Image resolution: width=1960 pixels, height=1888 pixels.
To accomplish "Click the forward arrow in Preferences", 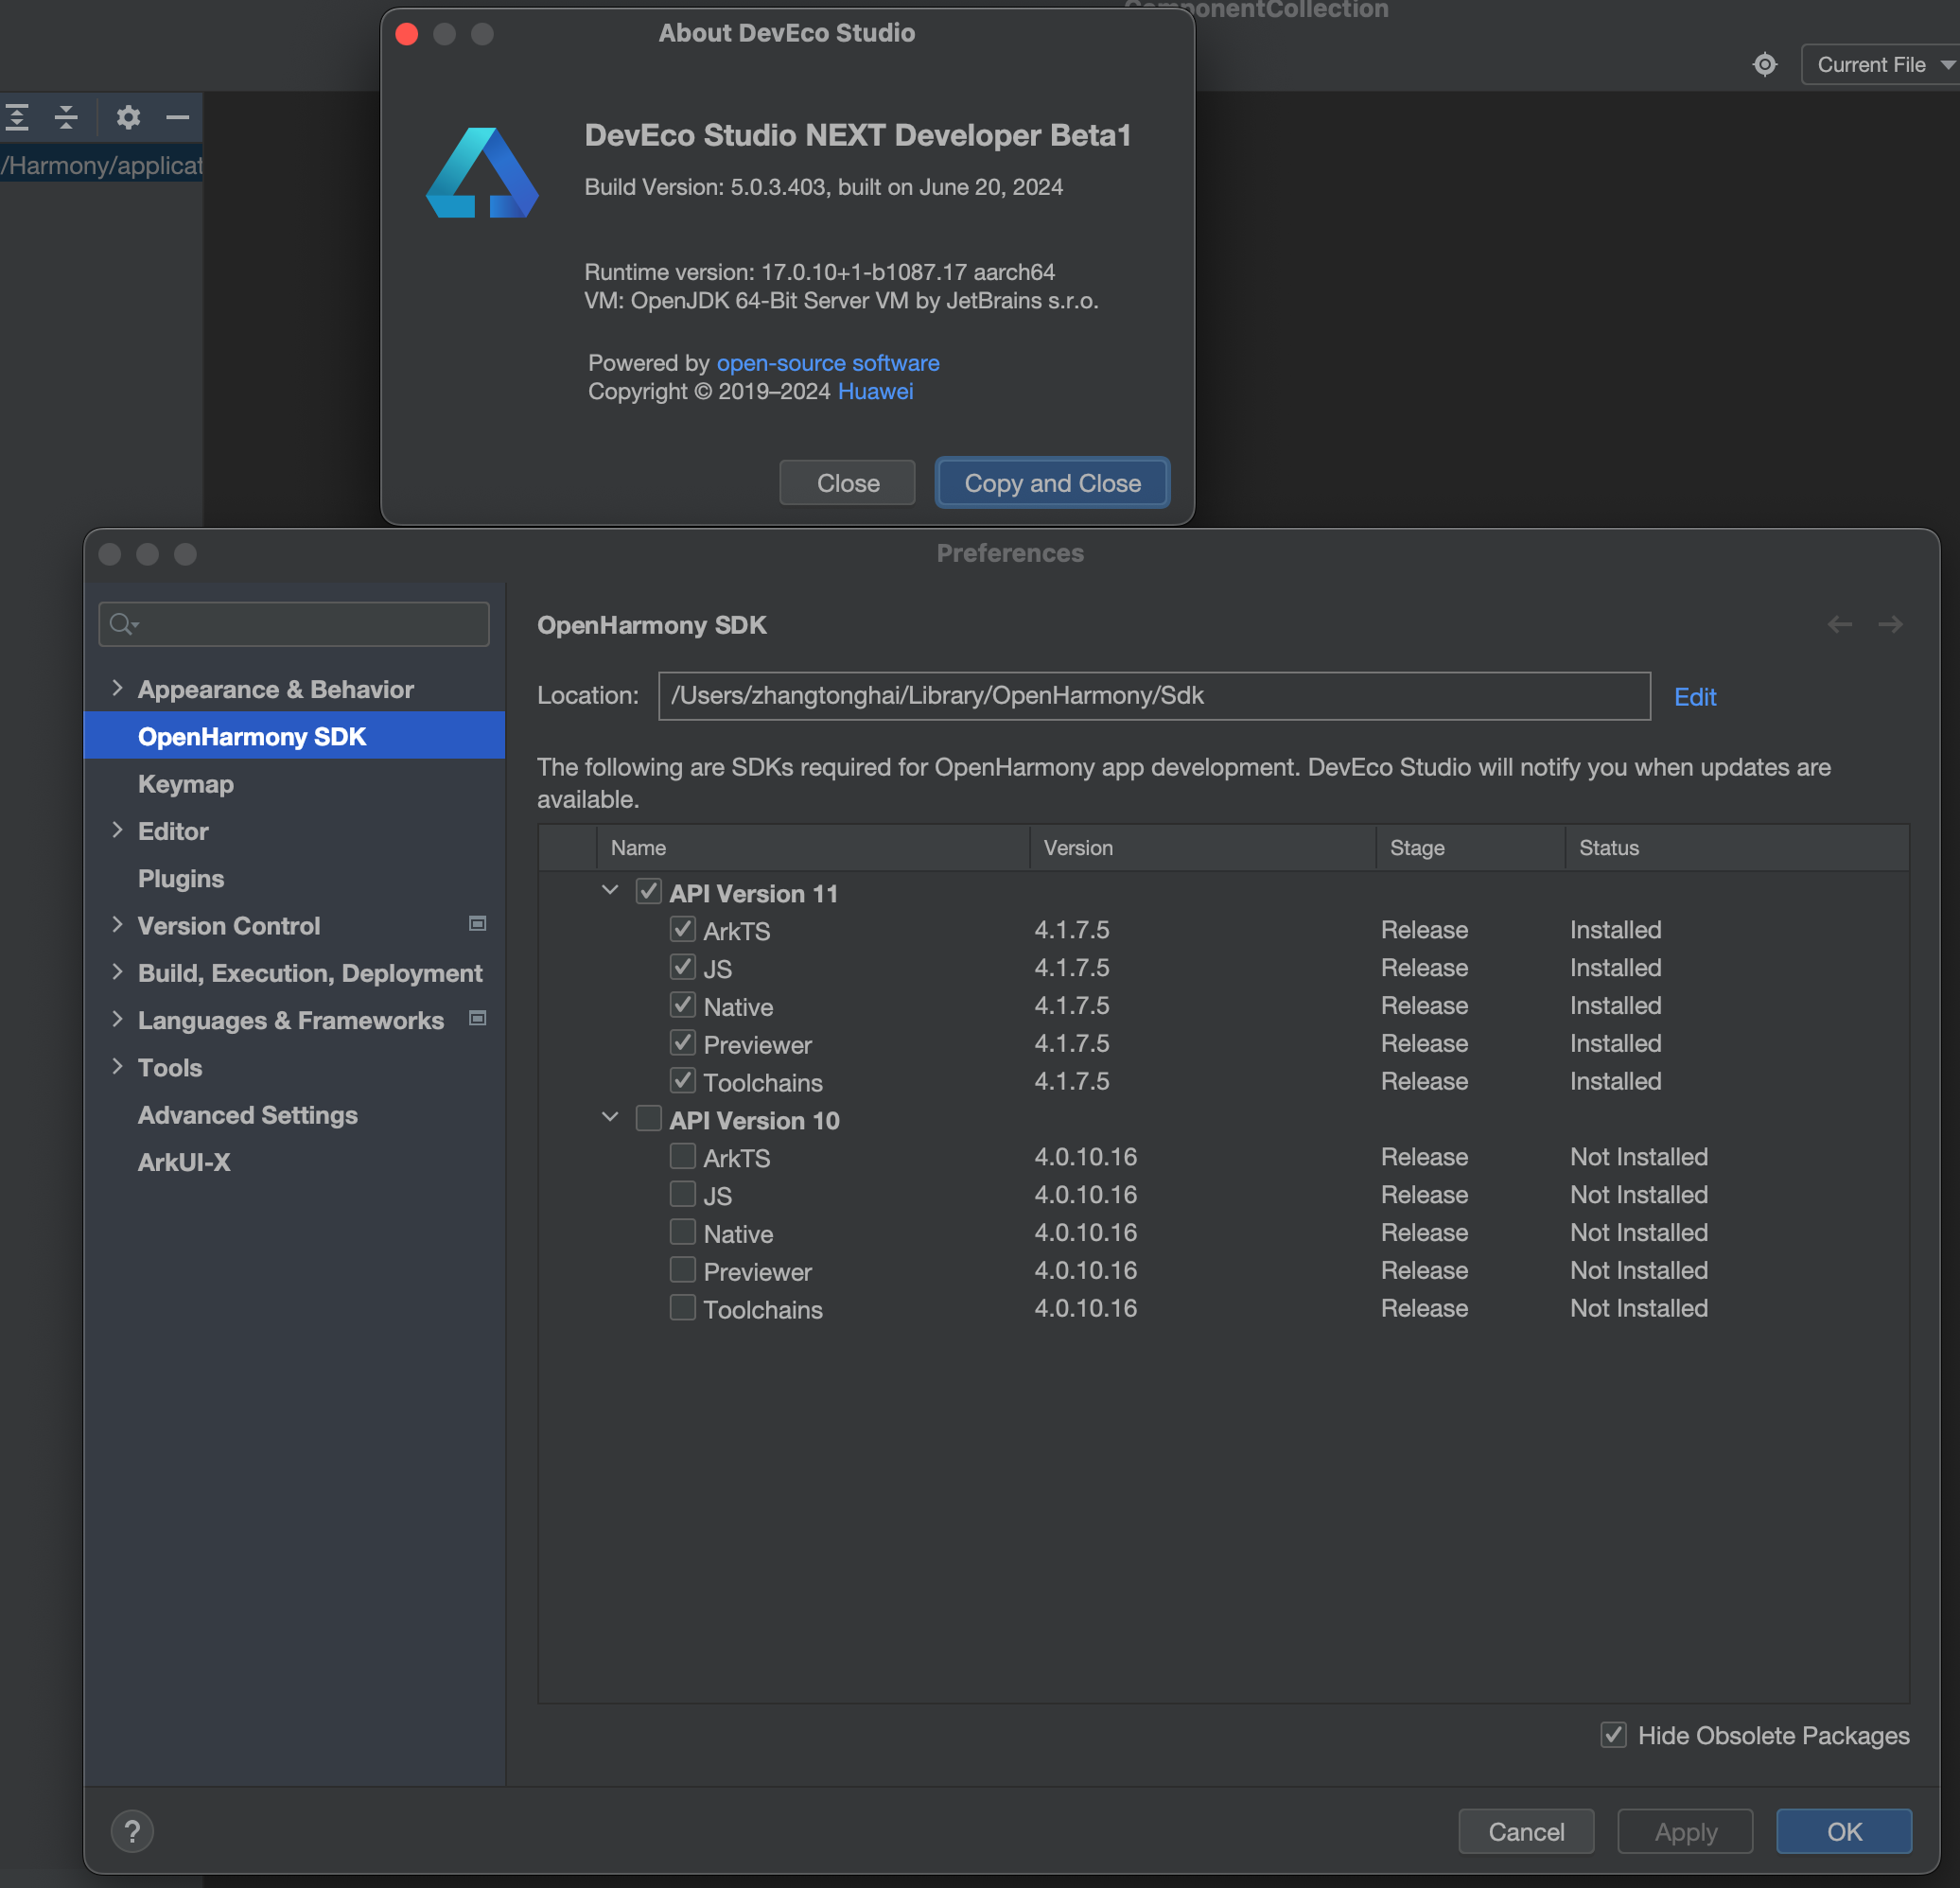I will 1890,625.
